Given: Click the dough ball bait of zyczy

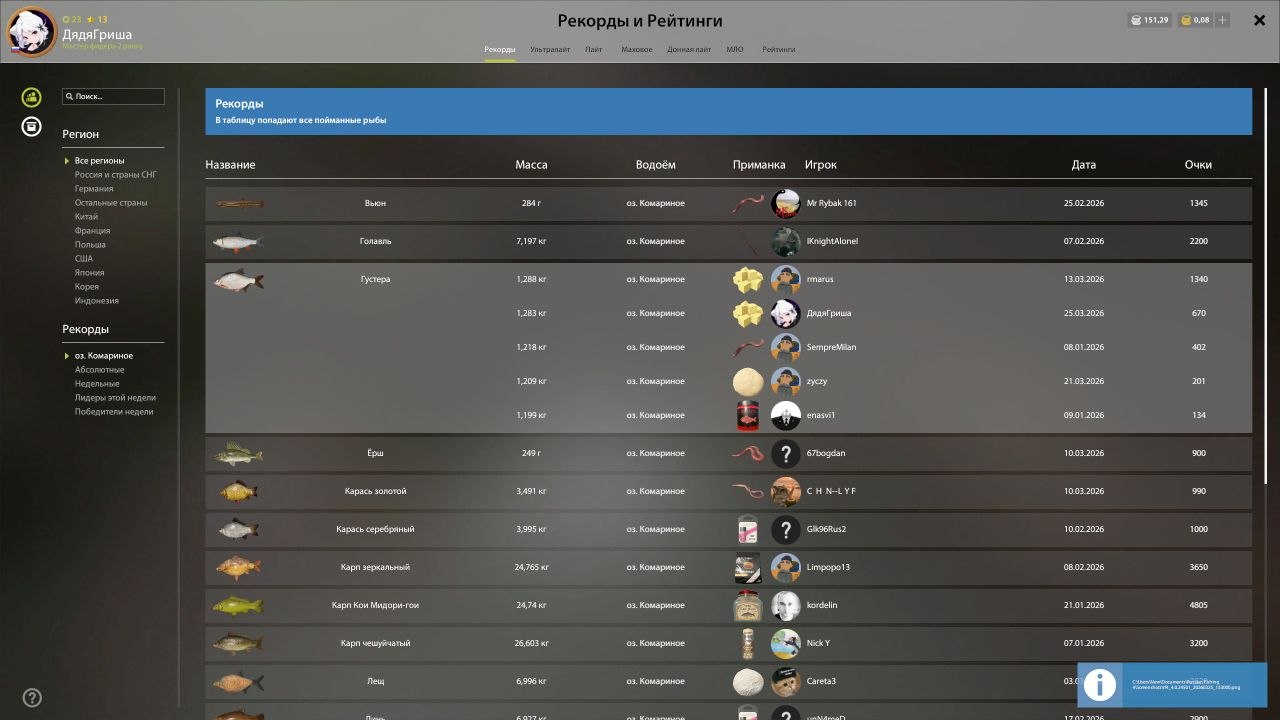Looking at the screenshot, I should point(747,382).
